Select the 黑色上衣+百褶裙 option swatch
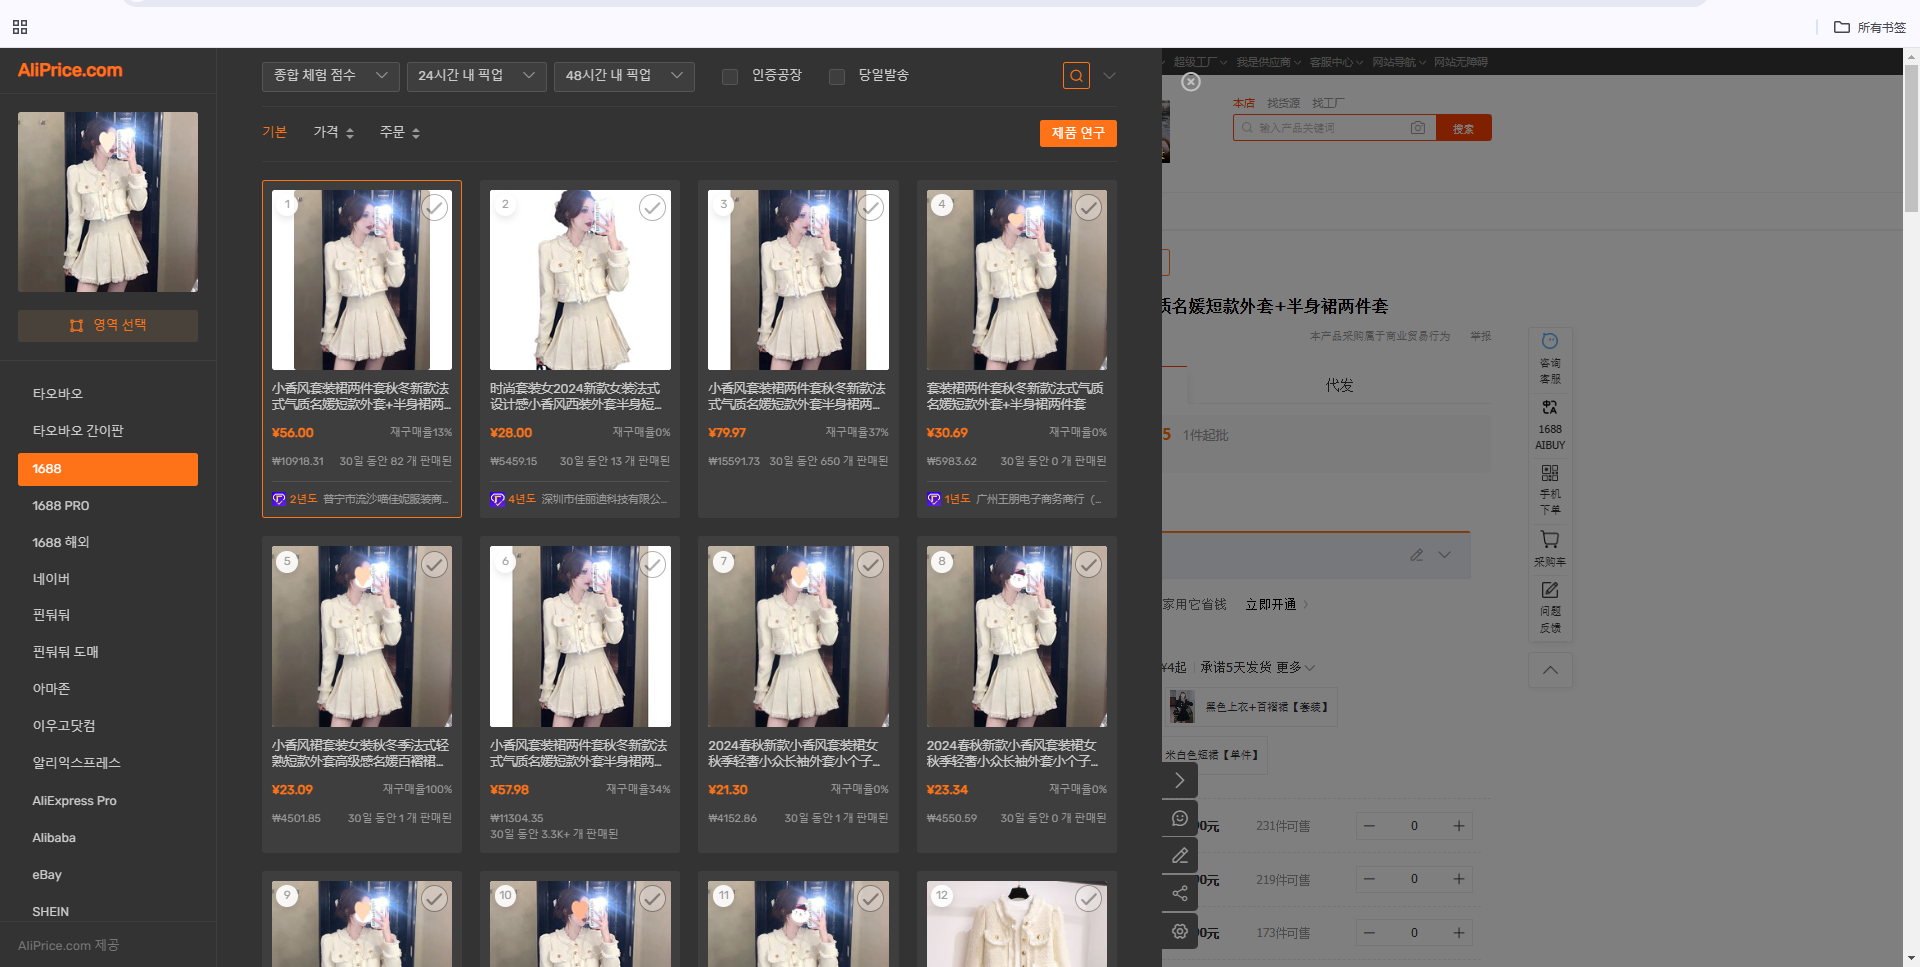1920x967 pixels. click(1253, 707)
